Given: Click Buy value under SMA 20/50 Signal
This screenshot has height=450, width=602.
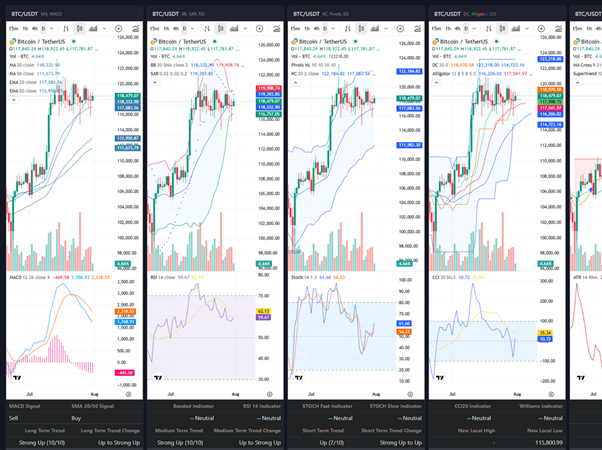Looking at the screenshot, I should click(76, 418).
